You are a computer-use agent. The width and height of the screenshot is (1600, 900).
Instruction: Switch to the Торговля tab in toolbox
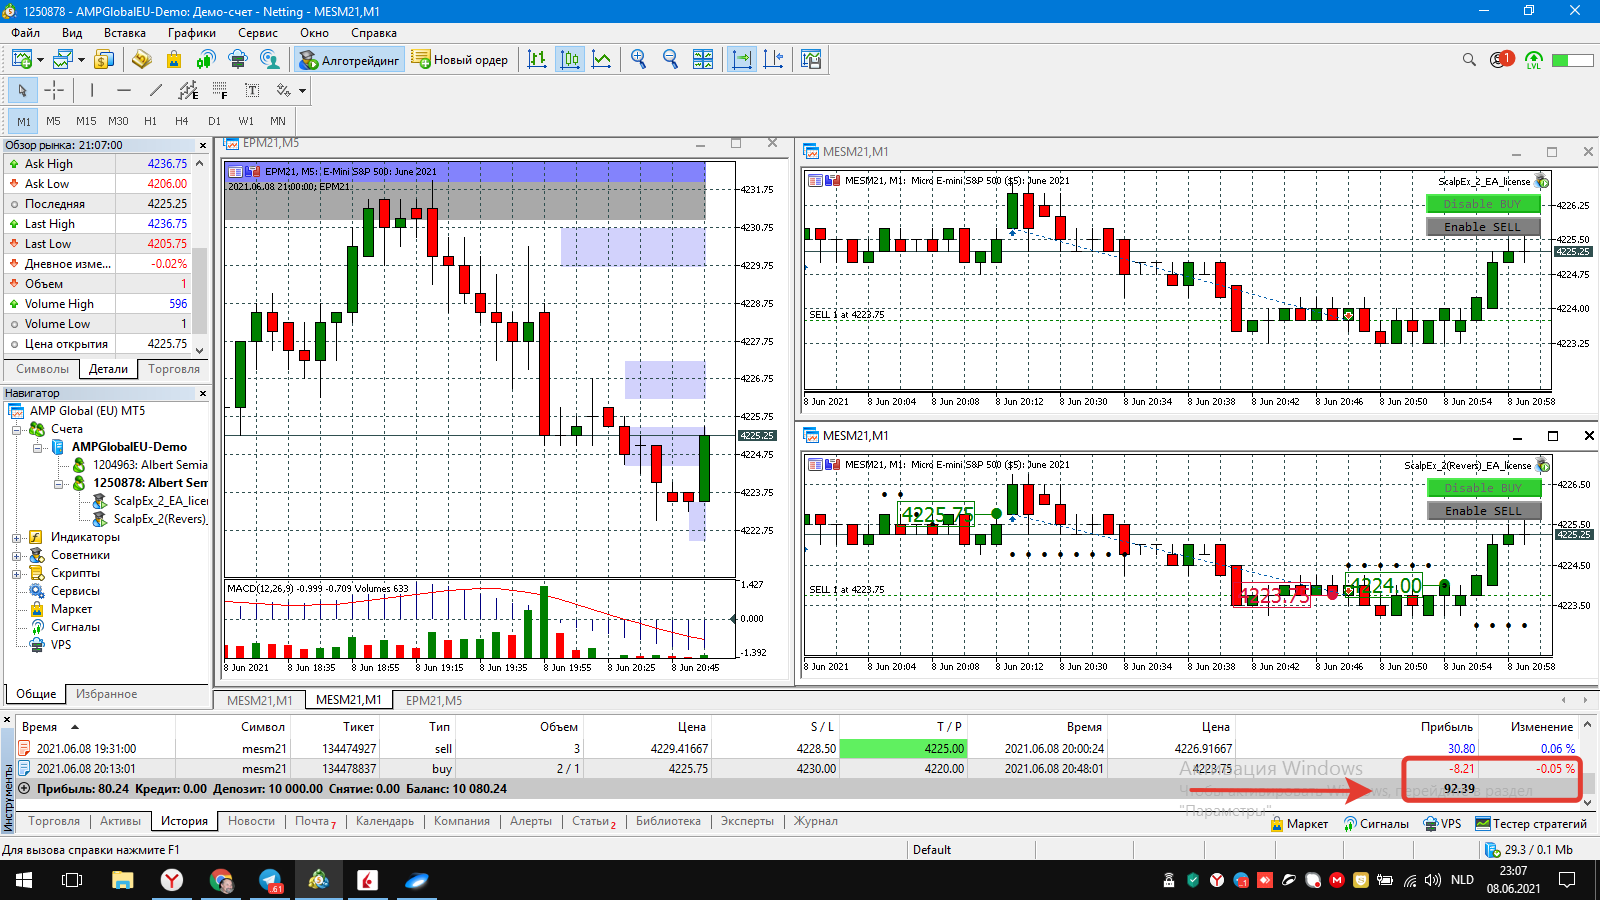tap(54, 821)
